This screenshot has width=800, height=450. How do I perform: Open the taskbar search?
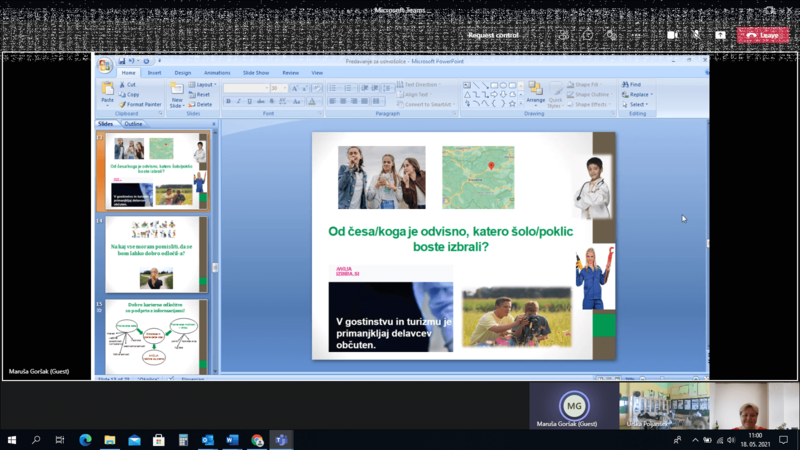coord(36,439)
